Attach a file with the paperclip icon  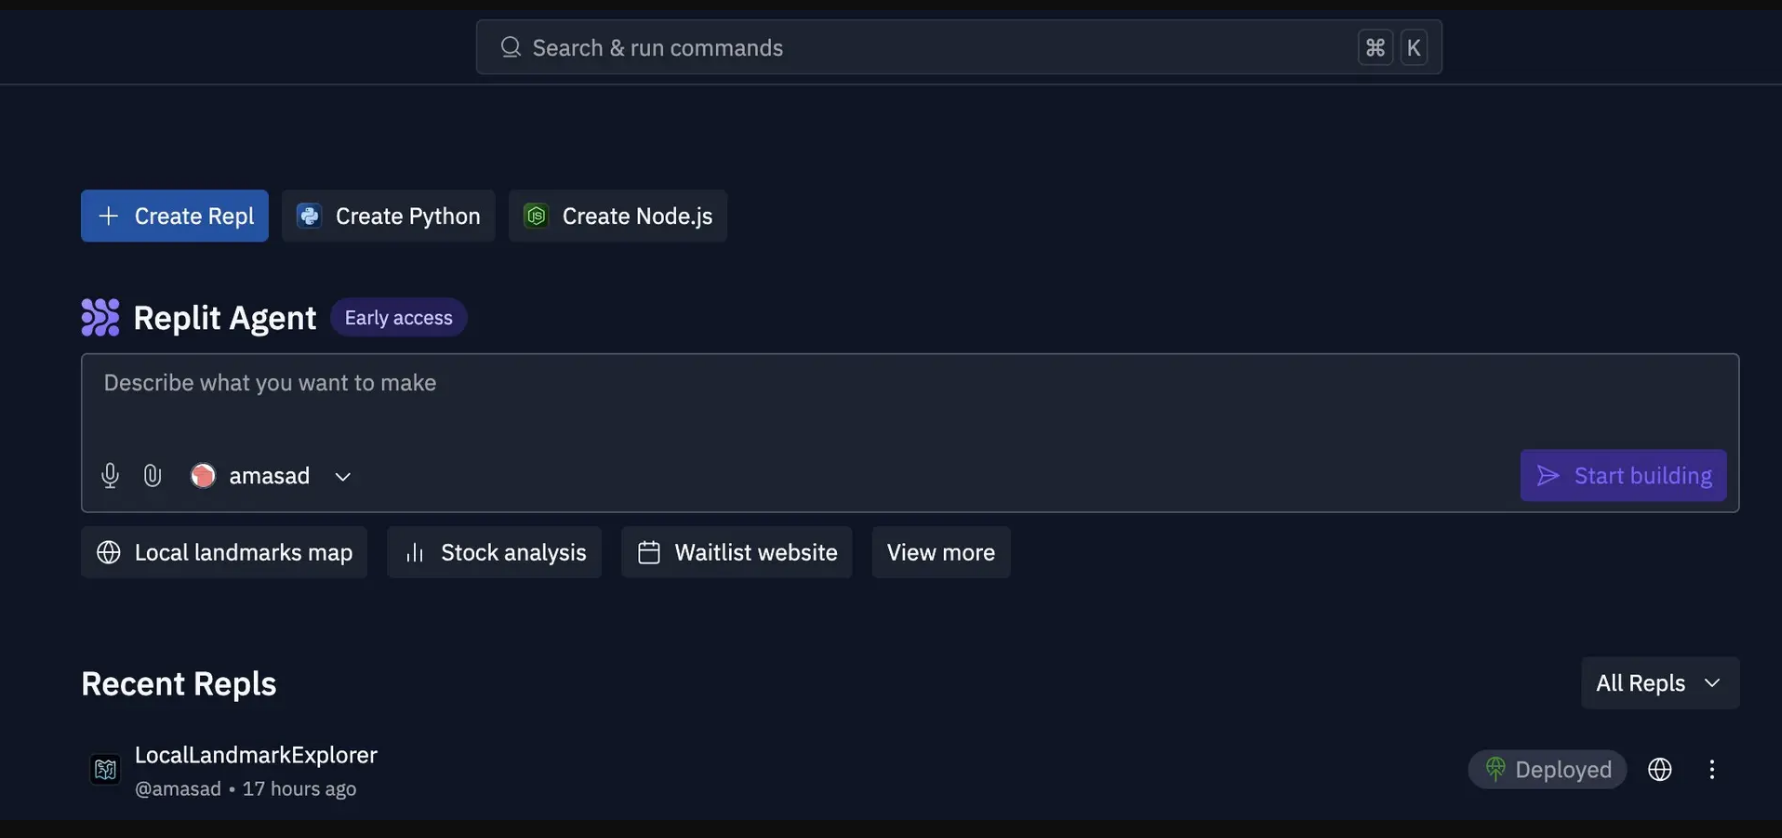click(x=152, y=476)
